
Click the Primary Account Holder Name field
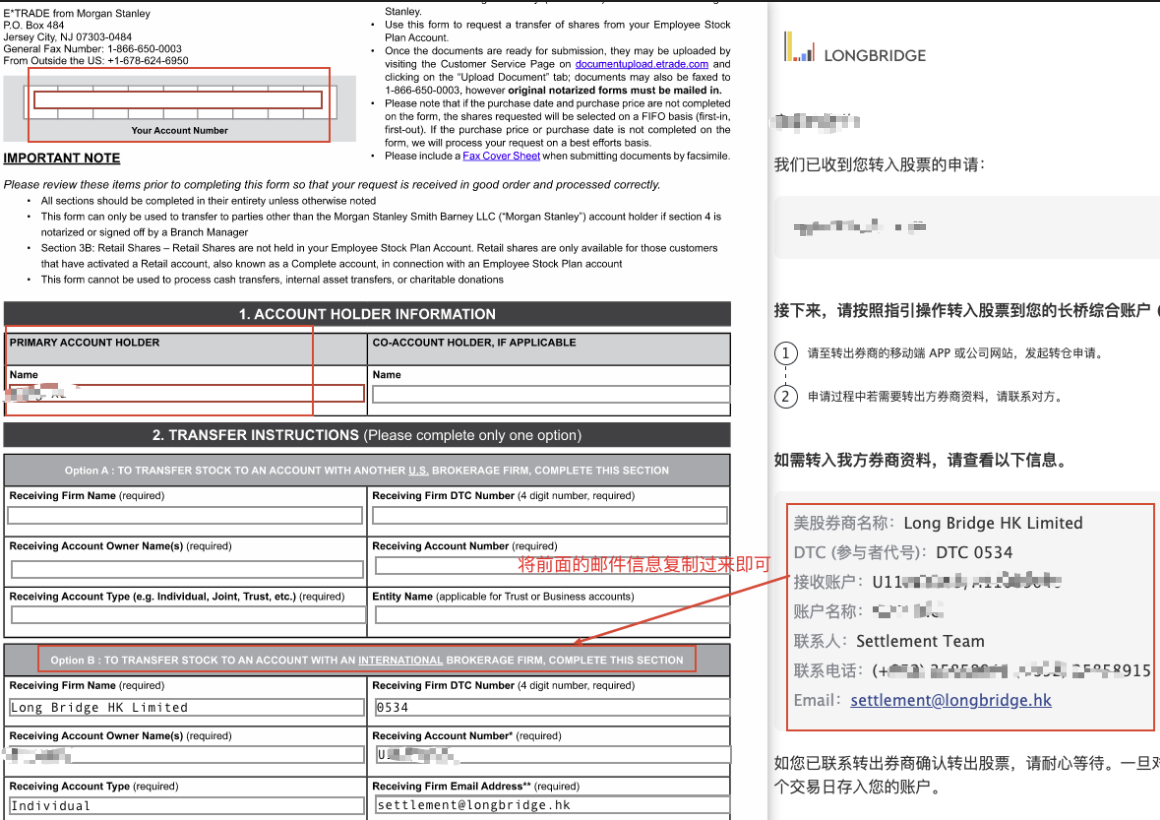pos(185,394)
